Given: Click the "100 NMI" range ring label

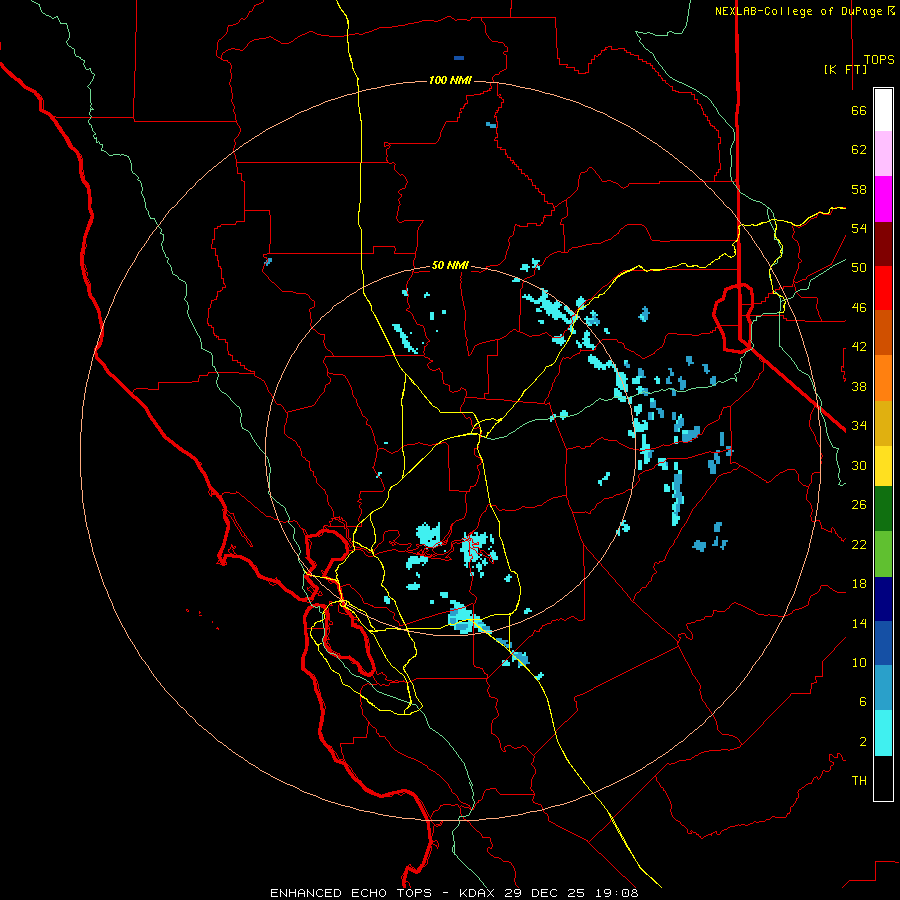Looking at the screenshot, I should click(450, 80).
